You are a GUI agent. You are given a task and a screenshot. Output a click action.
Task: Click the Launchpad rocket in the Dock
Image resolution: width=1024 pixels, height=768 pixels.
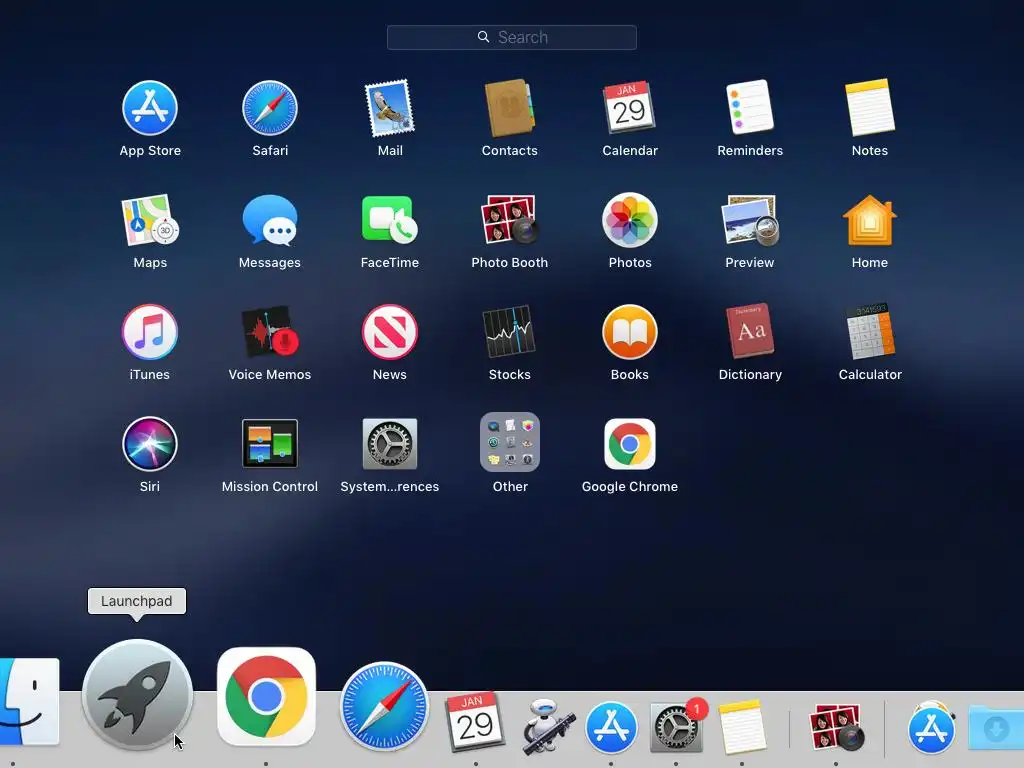(x=137, y=695)
